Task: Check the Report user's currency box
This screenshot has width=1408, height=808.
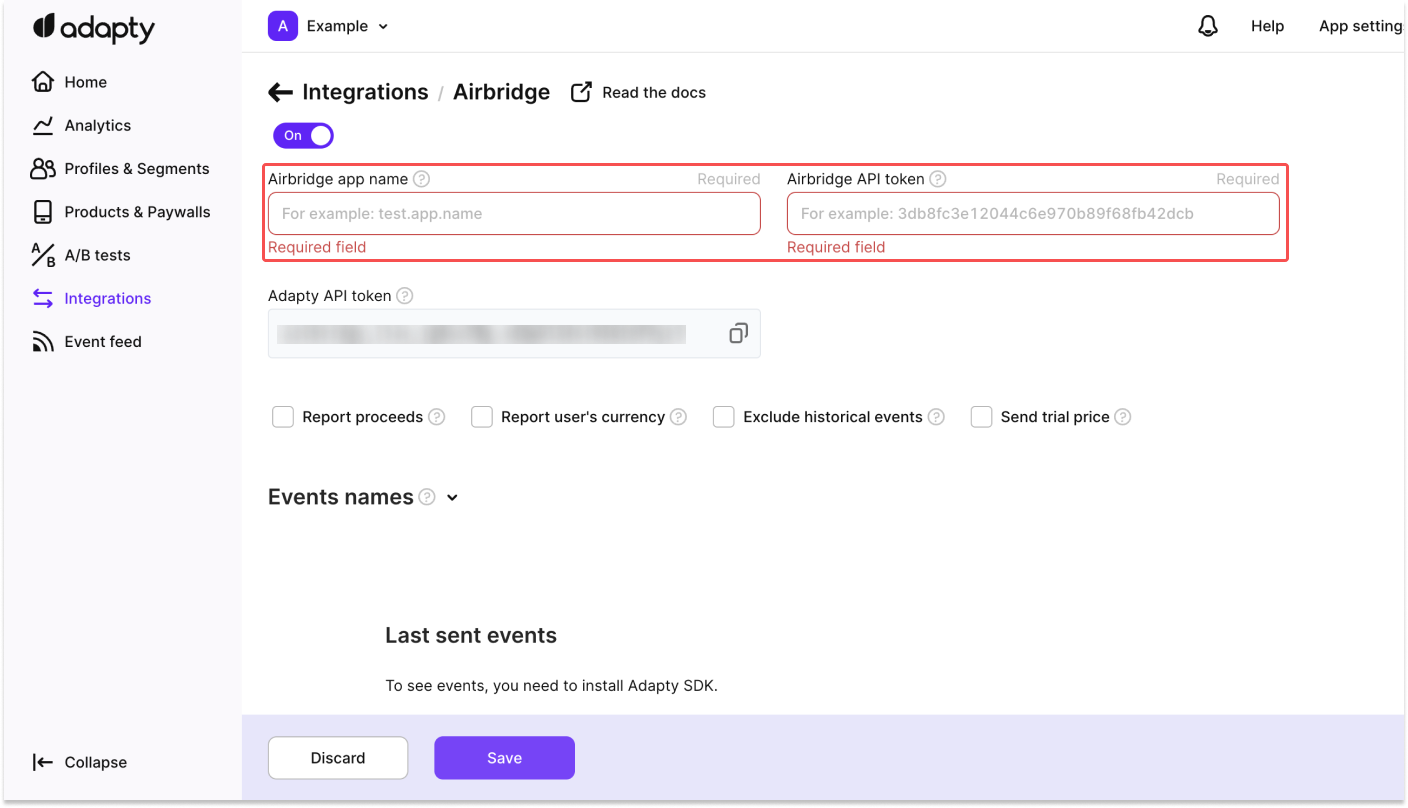Action: pos(482,417)
